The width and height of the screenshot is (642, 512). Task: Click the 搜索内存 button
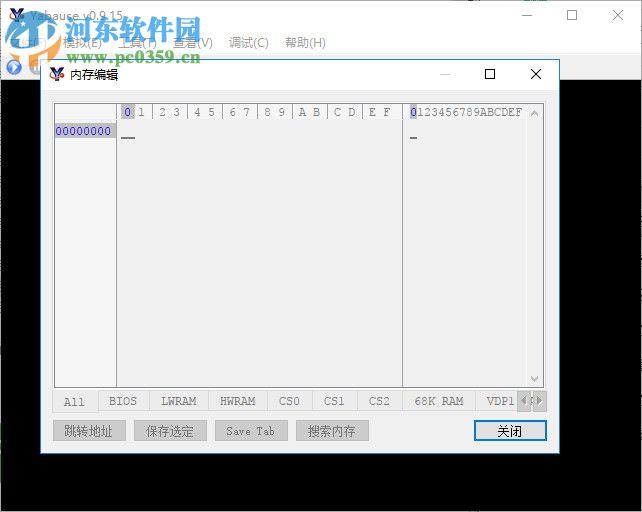(x=332, y=431)
